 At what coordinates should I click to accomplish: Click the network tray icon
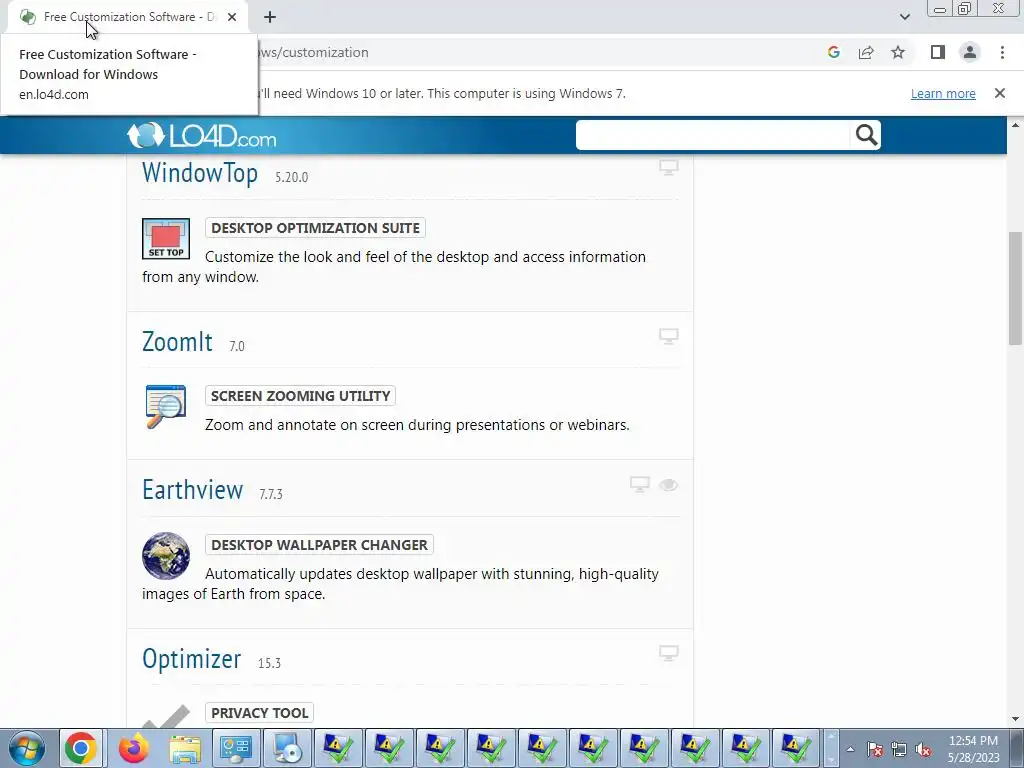point(899,749)
